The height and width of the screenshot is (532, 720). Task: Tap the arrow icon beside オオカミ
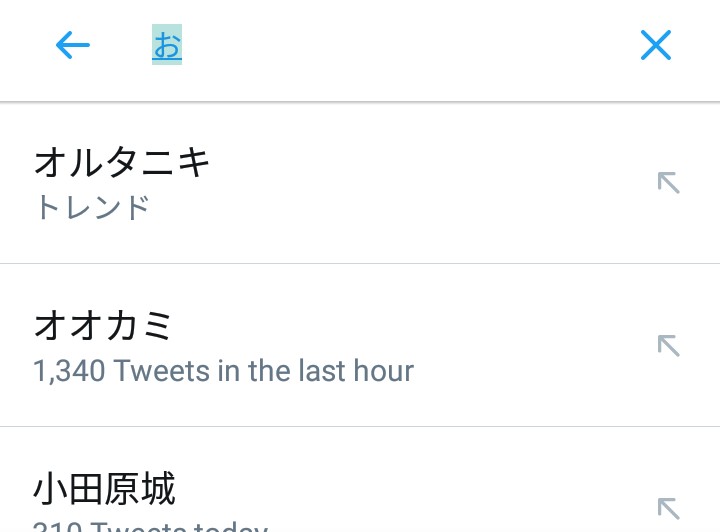point(668,346)
